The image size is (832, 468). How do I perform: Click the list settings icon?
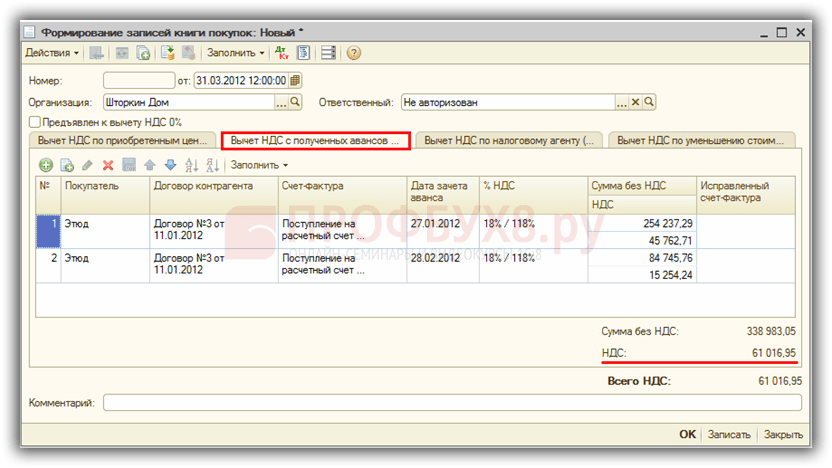328,53
